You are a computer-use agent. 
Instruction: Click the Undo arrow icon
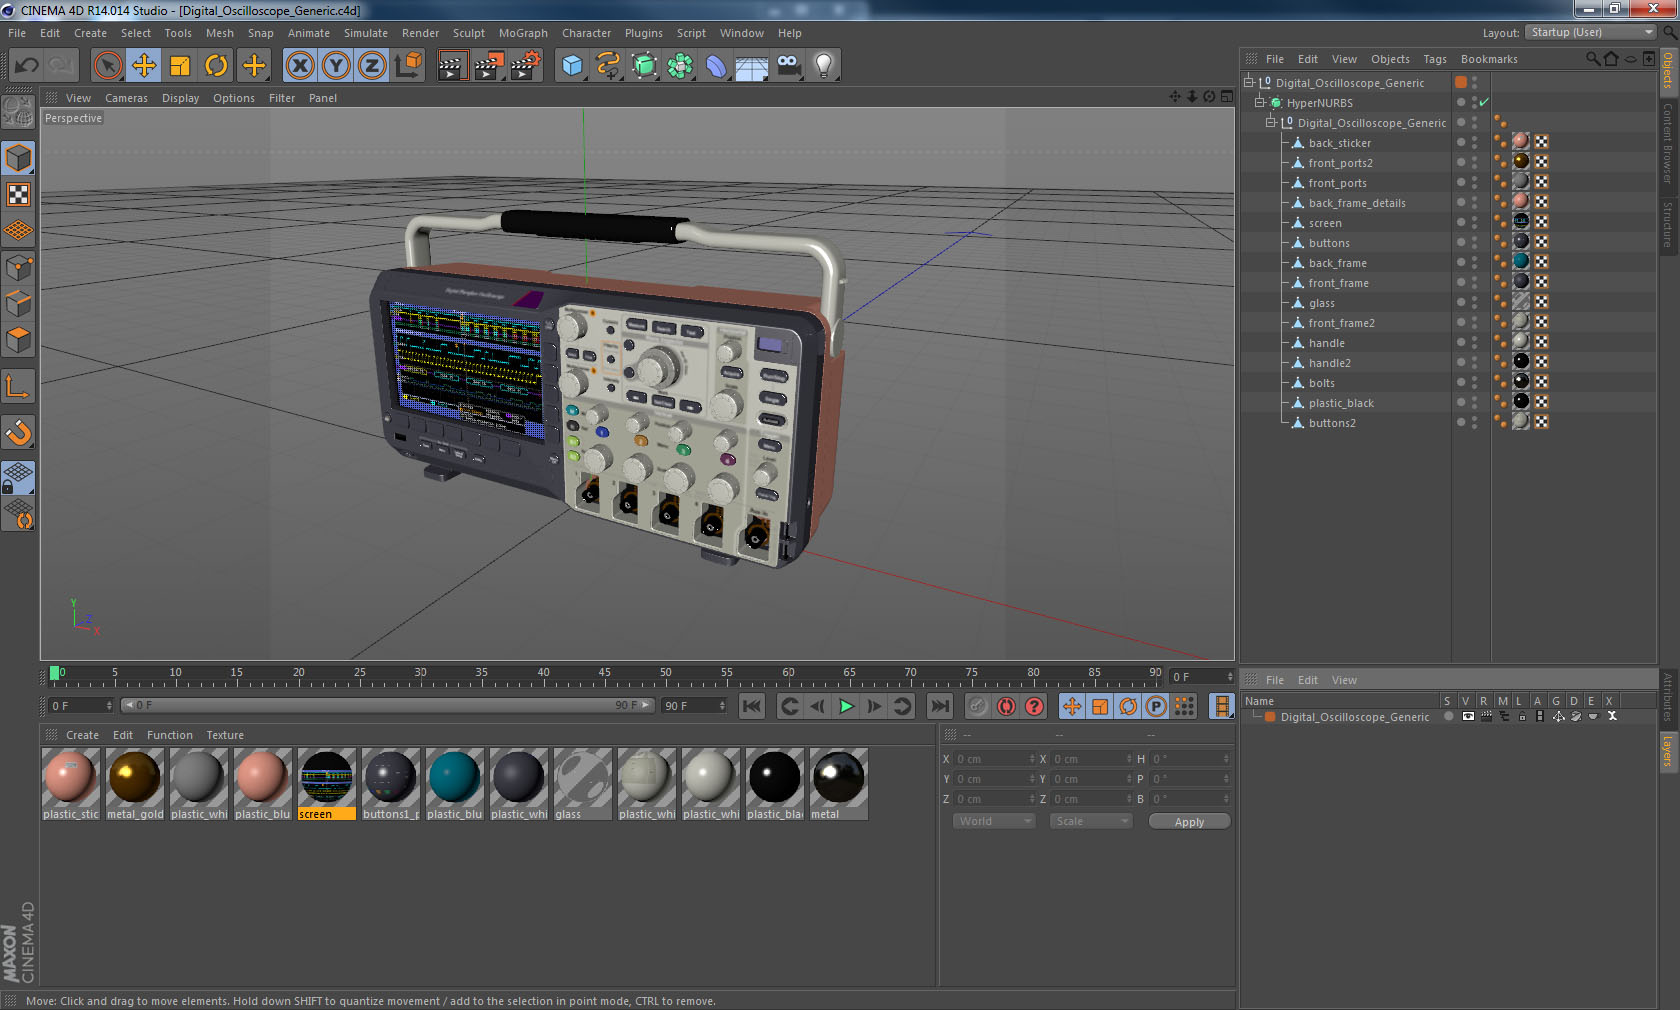pos(27,66)
